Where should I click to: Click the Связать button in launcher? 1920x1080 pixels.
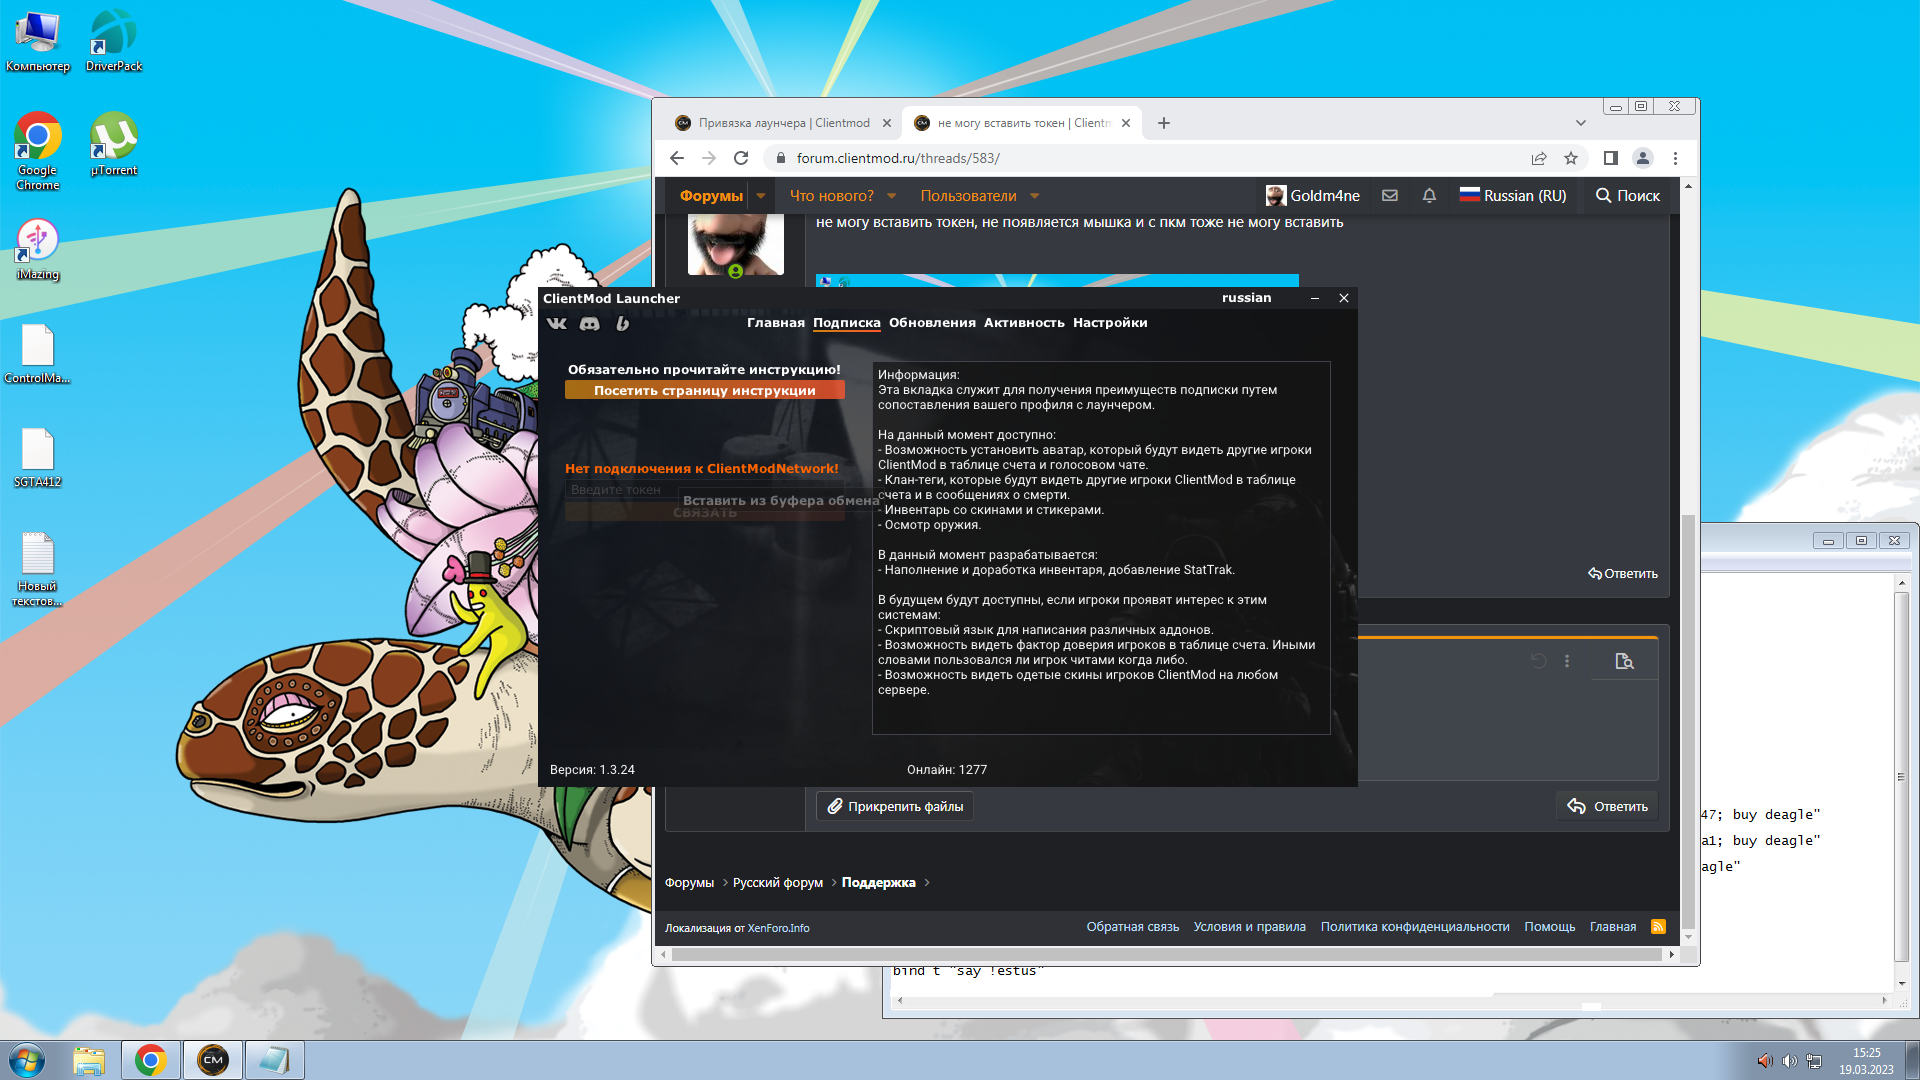[704, 513]
